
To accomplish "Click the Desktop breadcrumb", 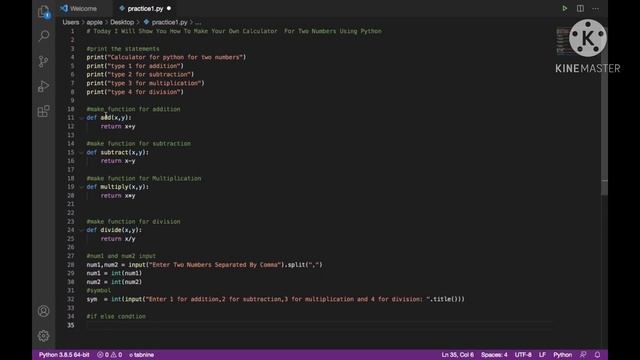I will 122,22.
